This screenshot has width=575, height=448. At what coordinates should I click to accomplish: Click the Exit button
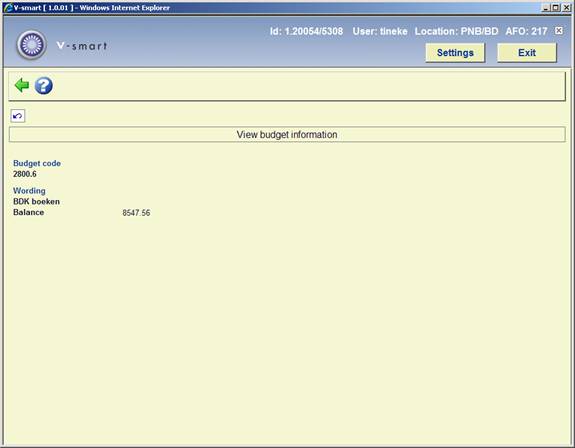click(x=527, y=52)
